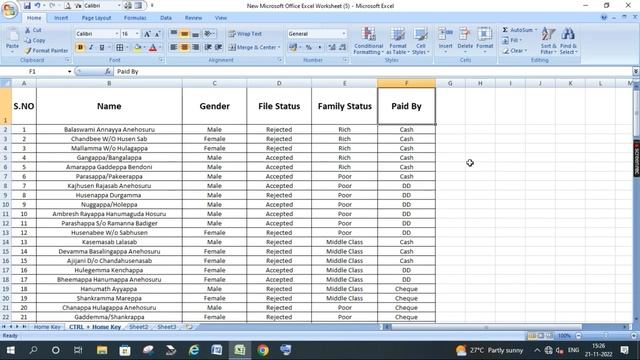The height and width of the screenshot is (360, 640).
Task: Set top vertical alignment
Action: pos(173,34)
